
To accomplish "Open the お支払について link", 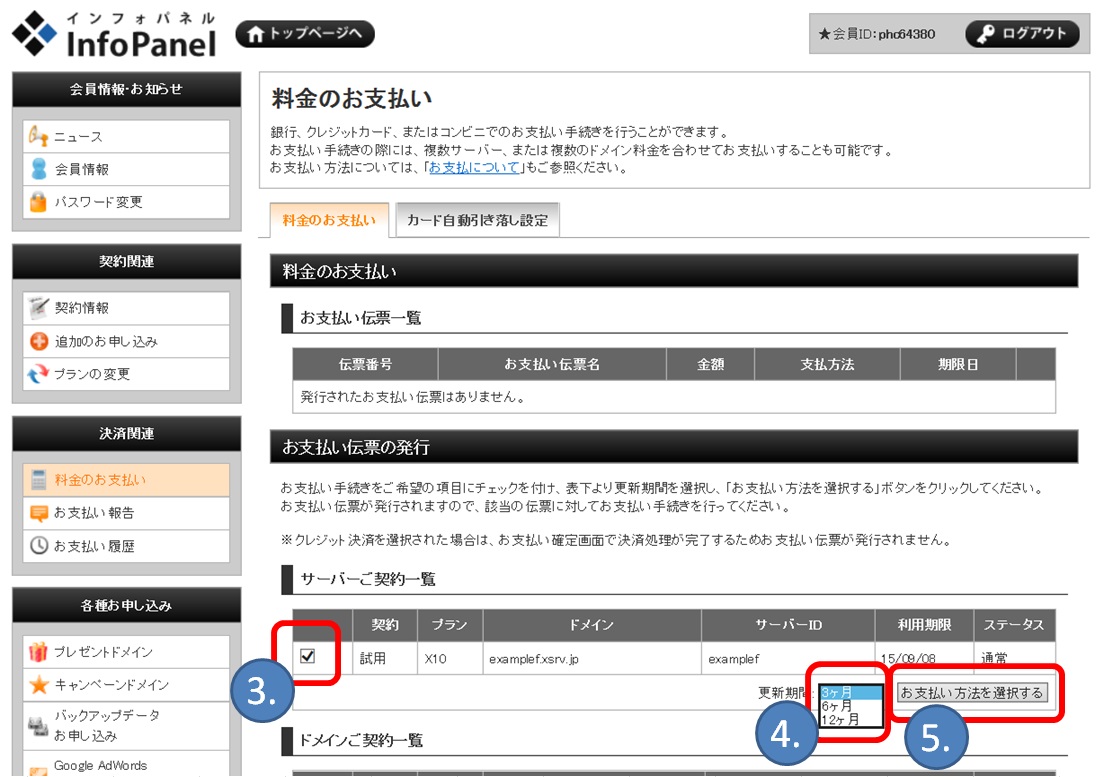I will point(474,168).
